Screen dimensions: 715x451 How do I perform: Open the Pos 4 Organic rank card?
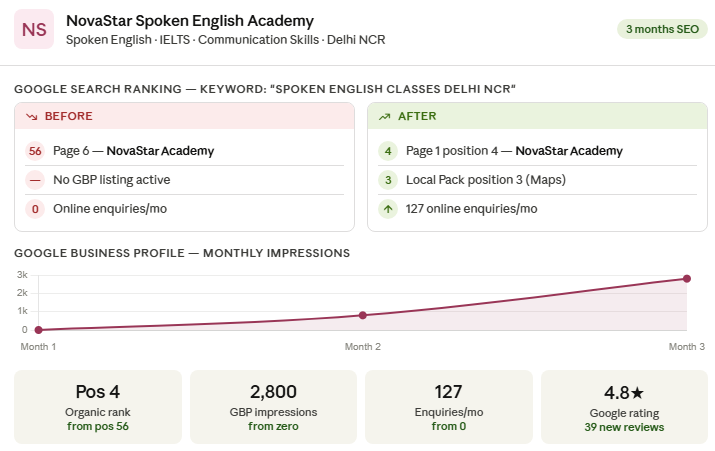click(x=98, y=407)
